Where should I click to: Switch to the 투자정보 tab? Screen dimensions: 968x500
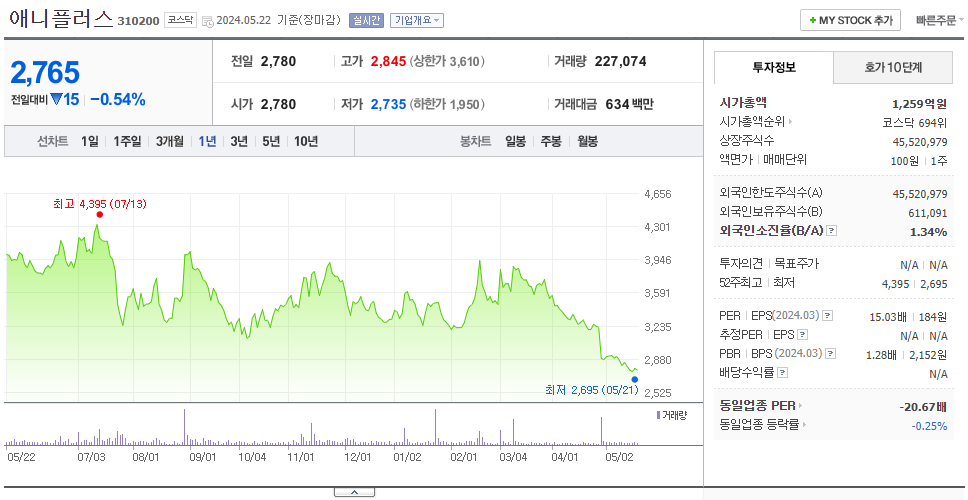click(x=774, y=68)
